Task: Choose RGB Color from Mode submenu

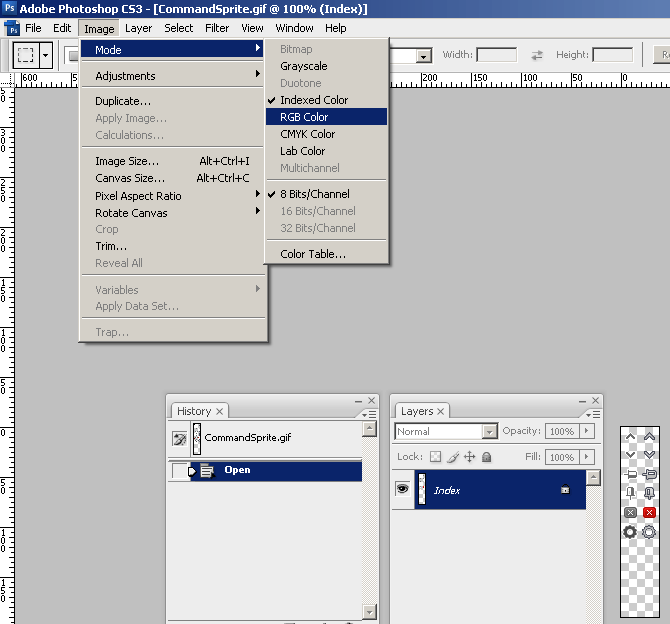Action: tap(304, 117)
